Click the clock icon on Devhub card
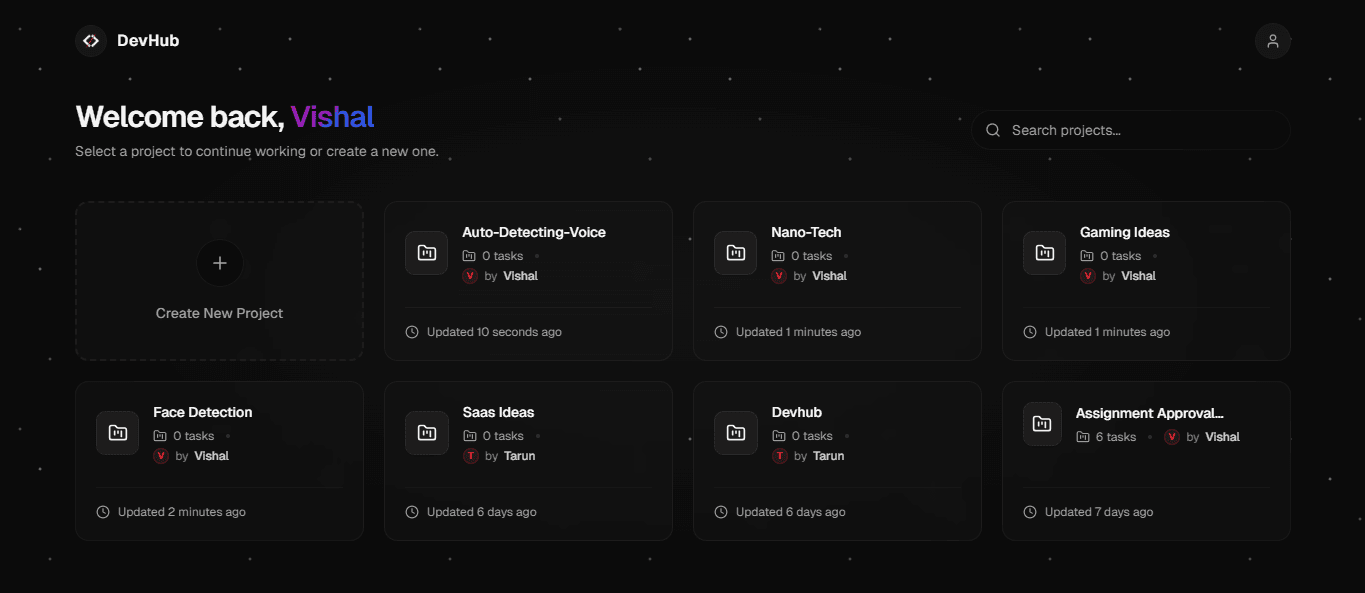The width and height of the screenshot is (1365, 593). (721, 511)
